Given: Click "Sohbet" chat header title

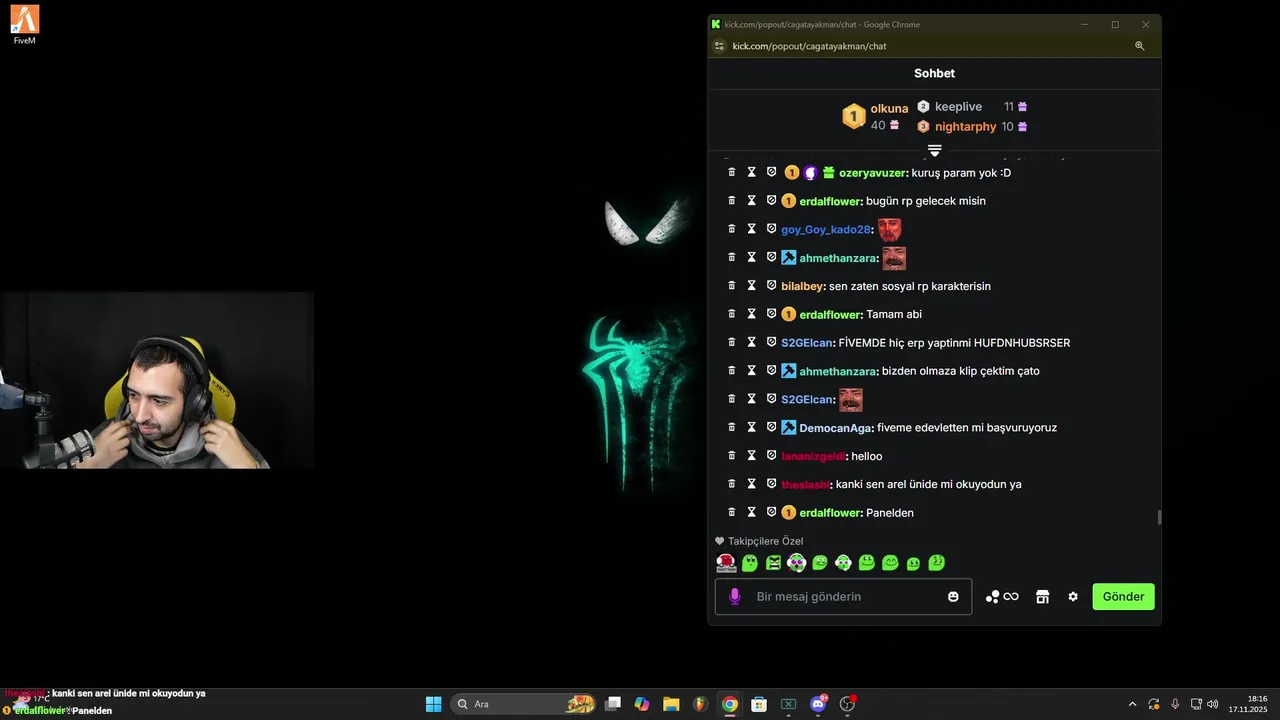Looking at the screenshot, I should 934,74.
